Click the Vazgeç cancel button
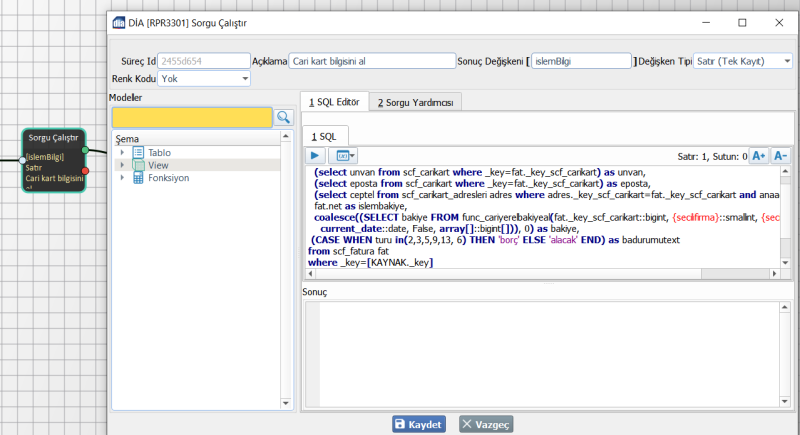The height and width of the screenshot is (435, 800). click(x=486, y=424)
